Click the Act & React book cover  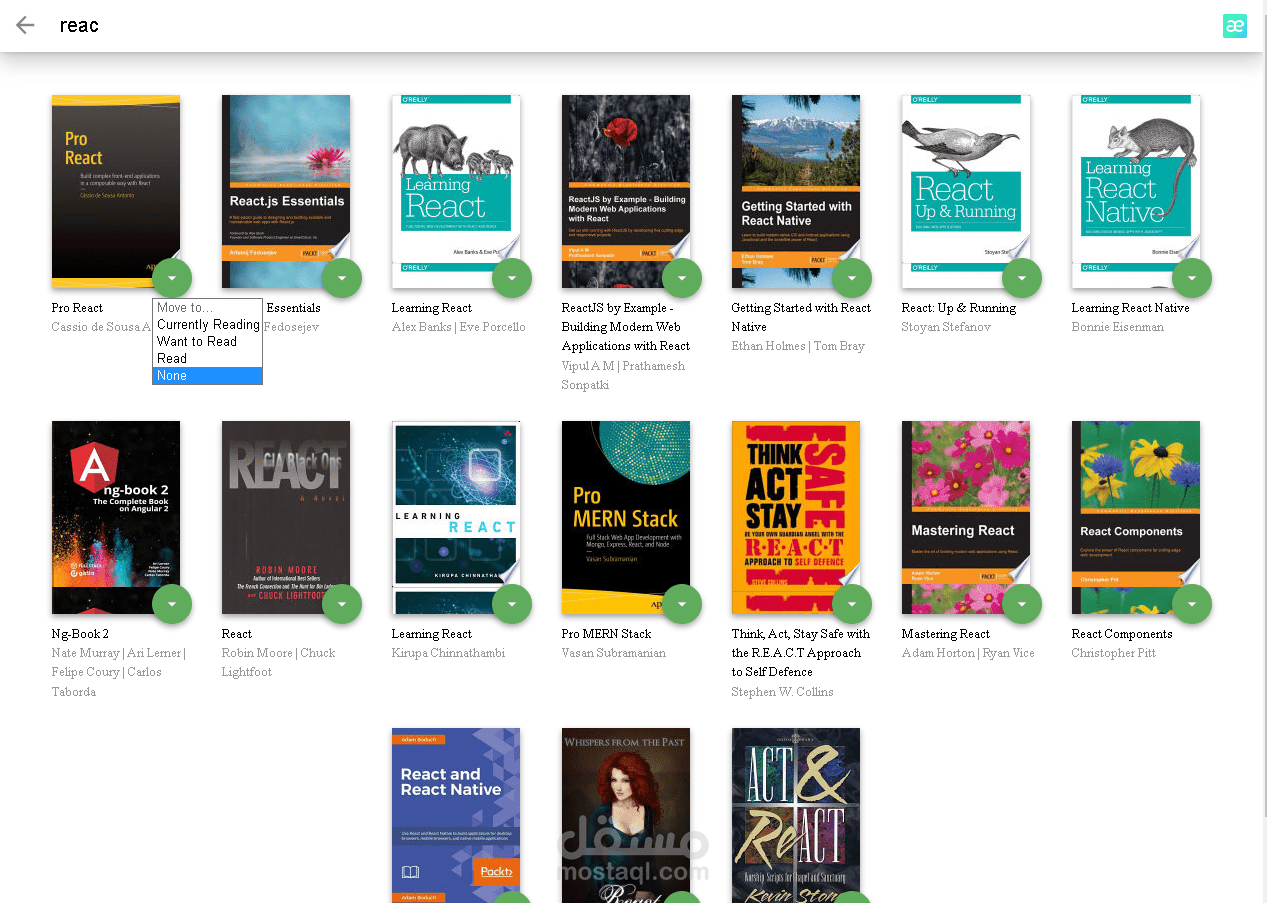[796, 815]
